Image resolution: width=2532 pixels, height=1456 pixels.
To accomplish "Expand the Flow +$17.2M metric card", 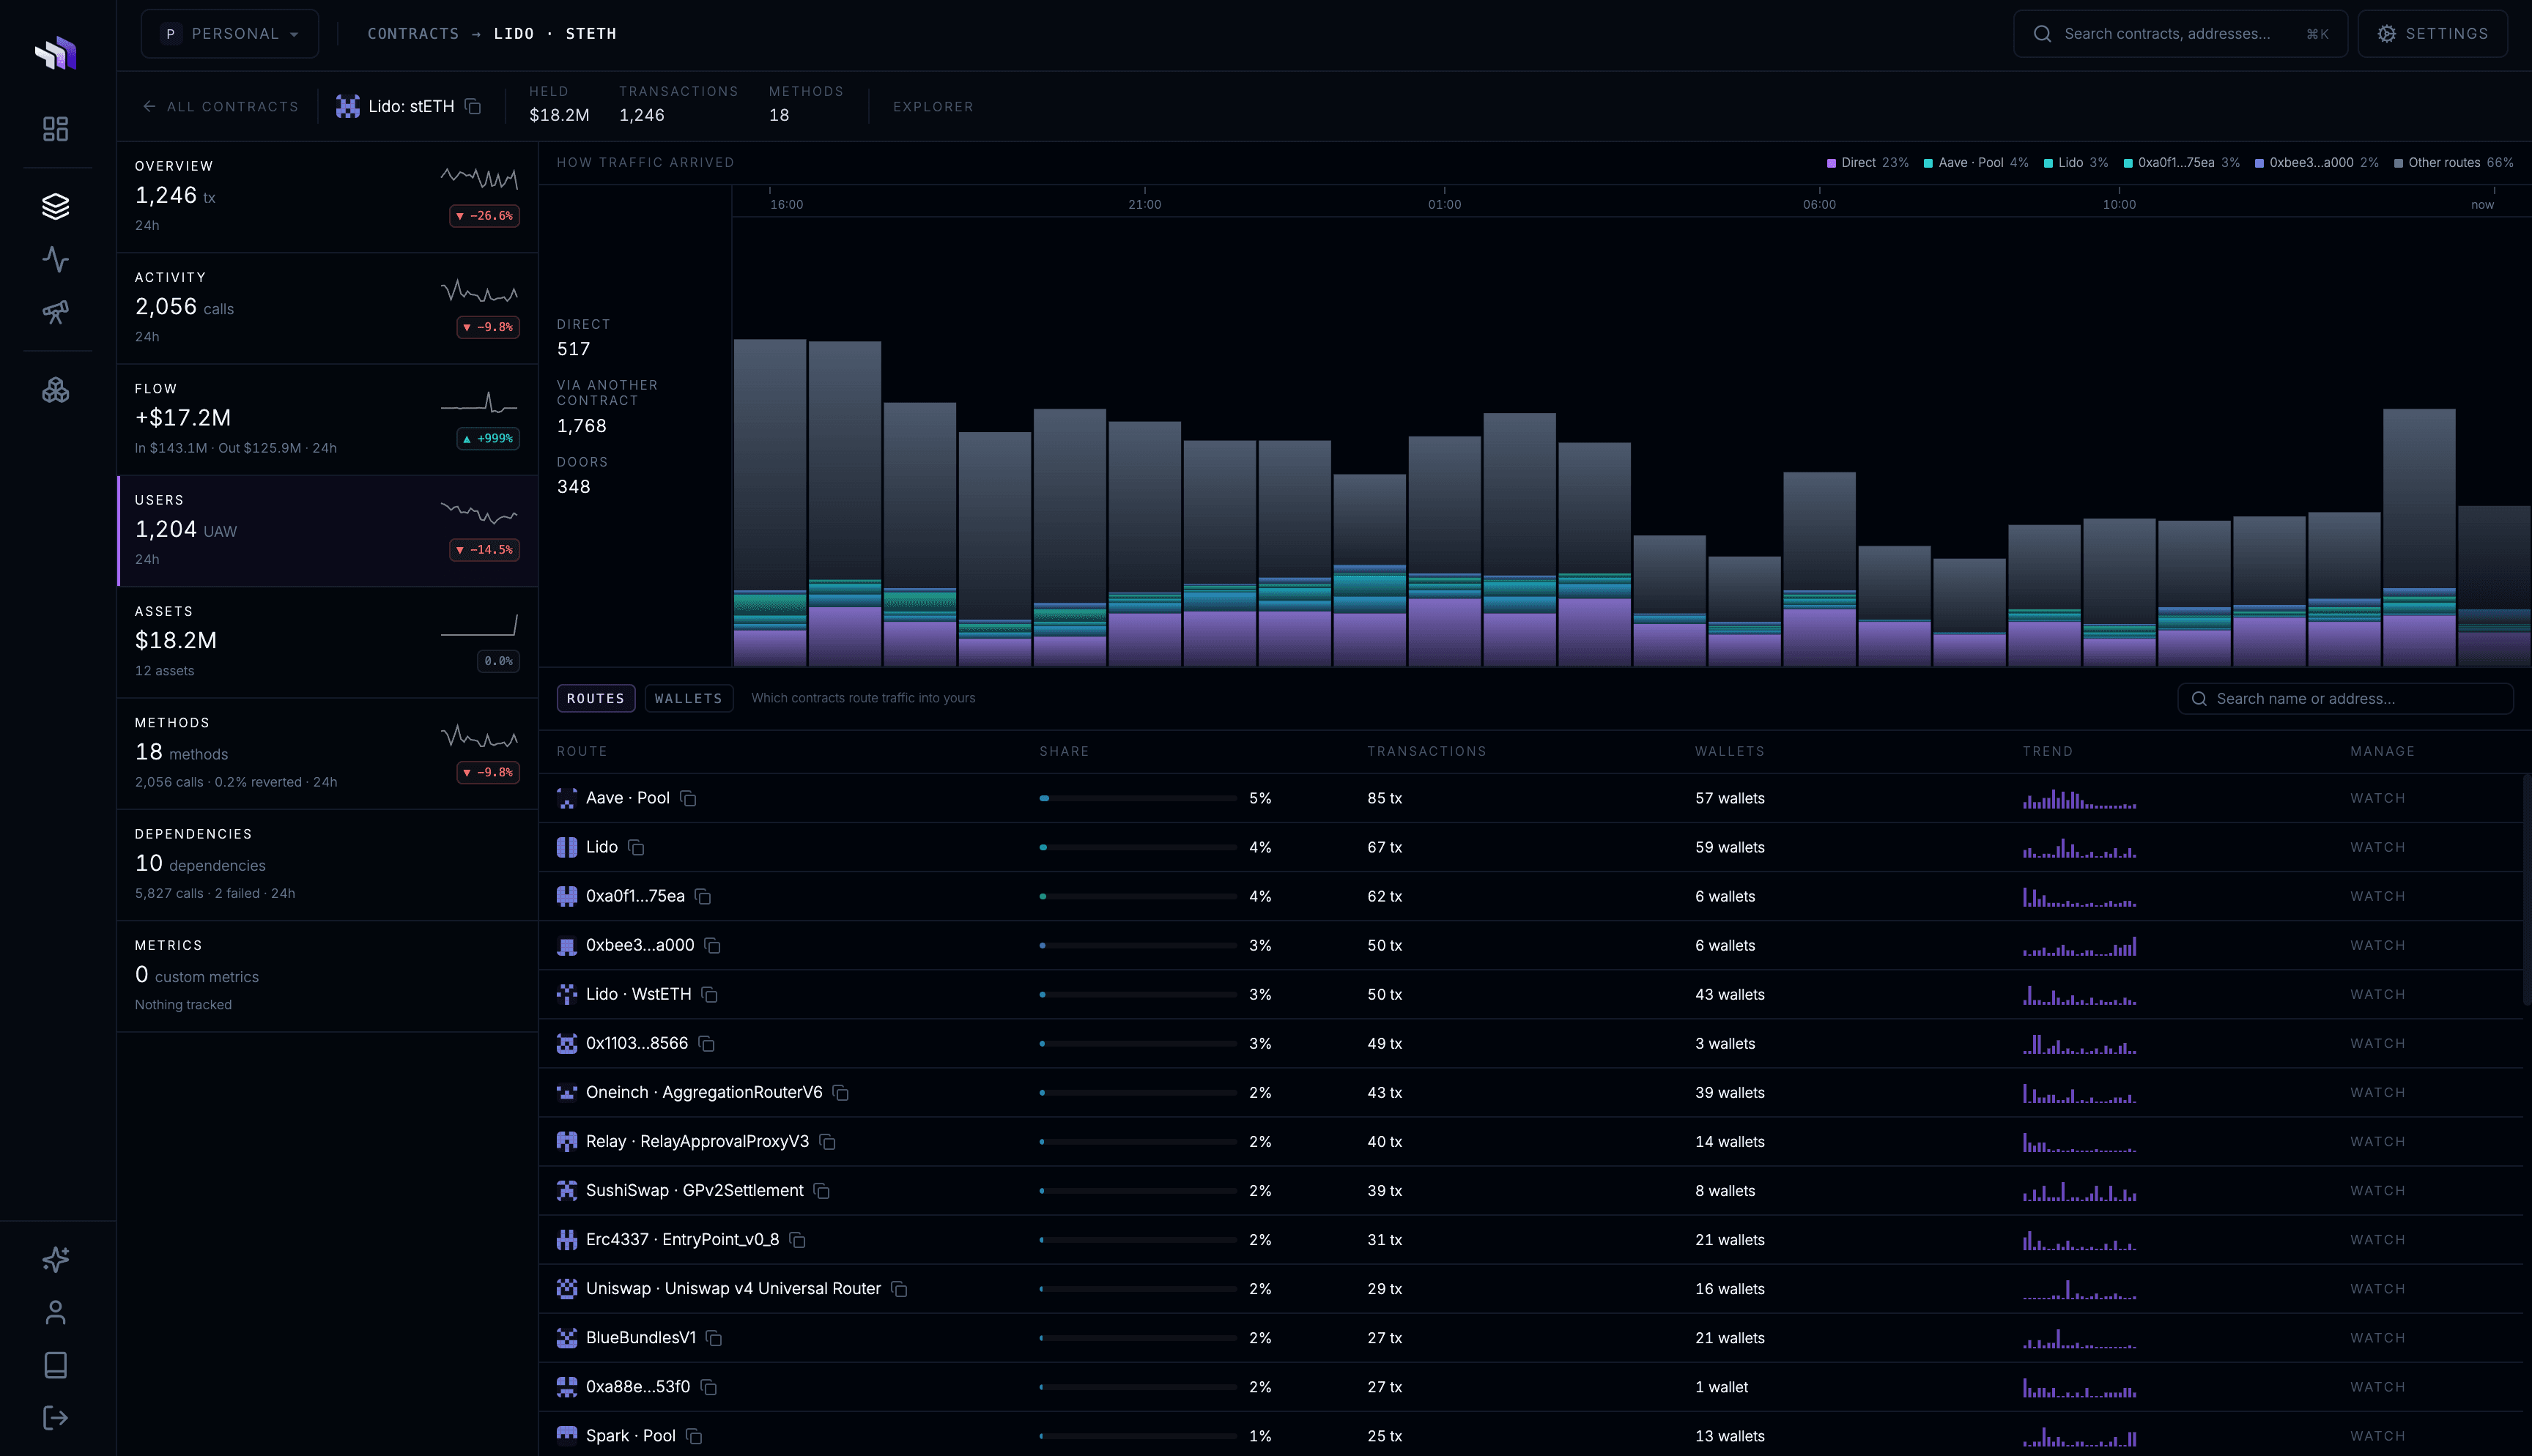I will [x=327, y=420].
